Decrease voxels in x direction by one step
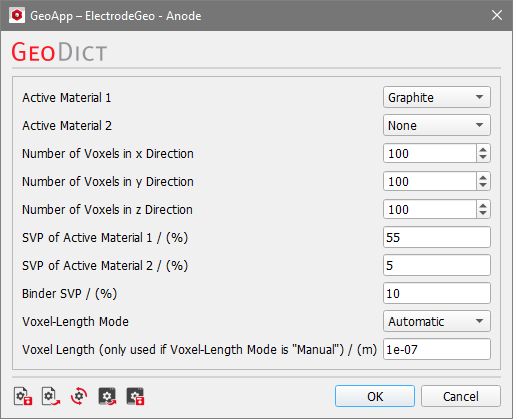The width and height of the screenshot is (513, 419). pos(483,157)
